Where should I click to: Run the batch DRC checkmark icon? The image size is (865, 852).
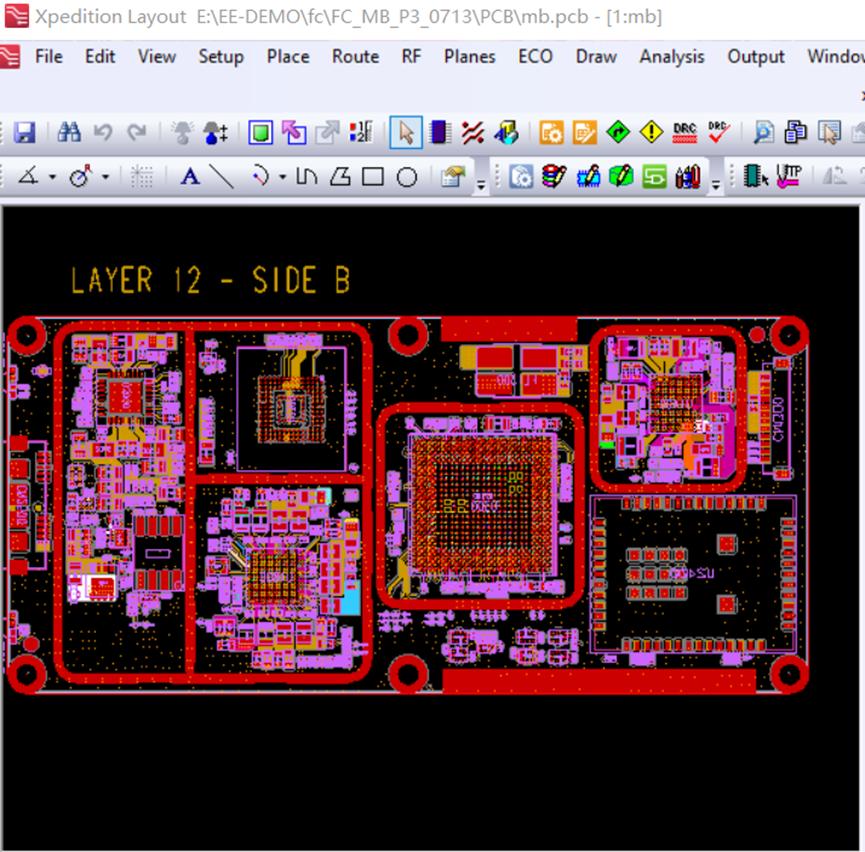(717, 133)
